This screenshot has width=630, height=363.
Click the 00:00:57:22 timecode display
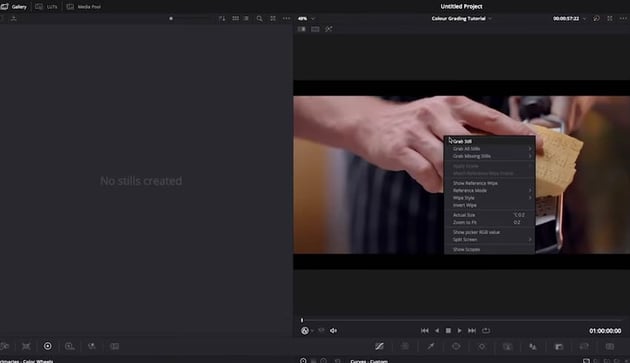tap(566, 18)
